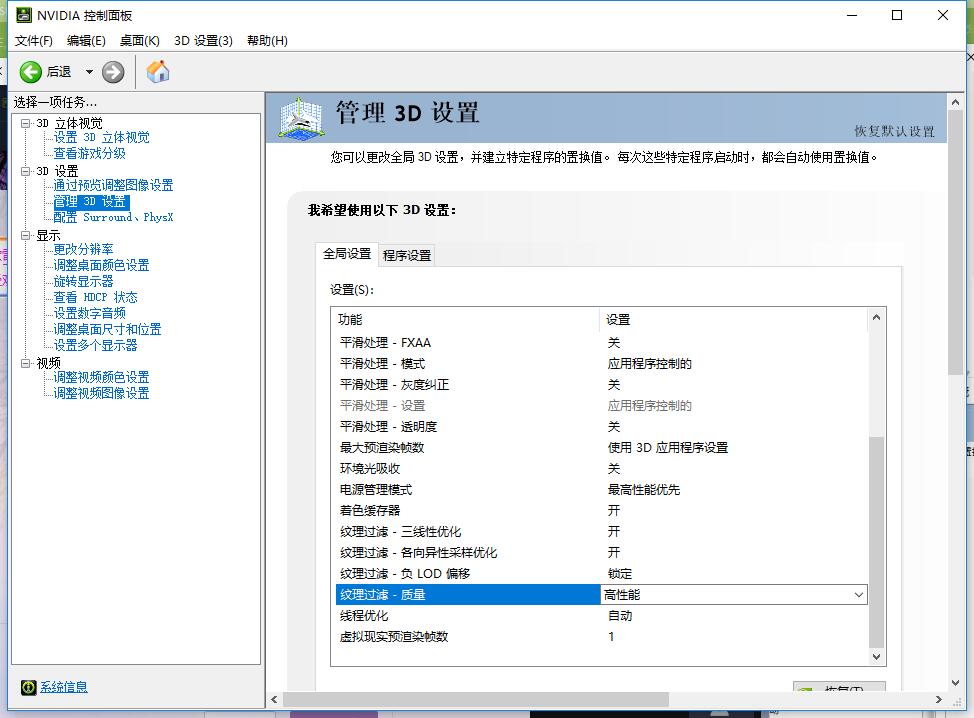Viewport: 974px width, 718px height.
Task: Click horizontal scrollbar left arrow
Action: (275, 699)
